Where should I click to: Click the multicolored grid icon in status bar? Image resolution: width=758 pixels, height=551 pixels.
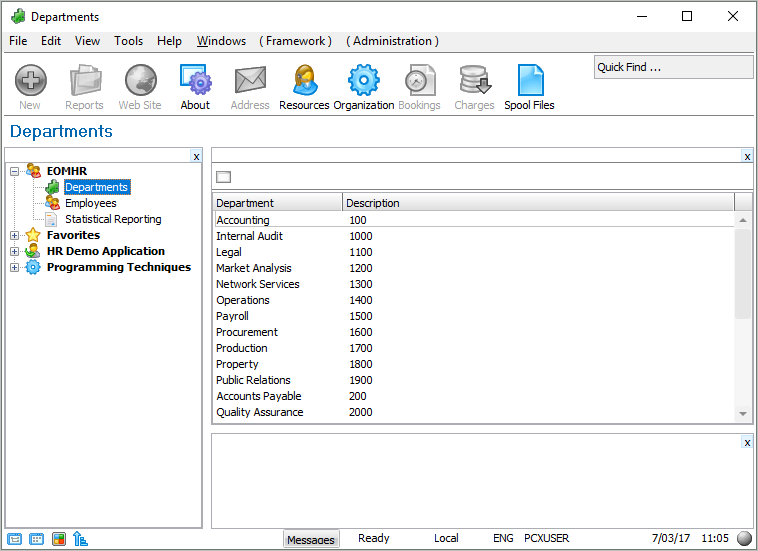58,539
